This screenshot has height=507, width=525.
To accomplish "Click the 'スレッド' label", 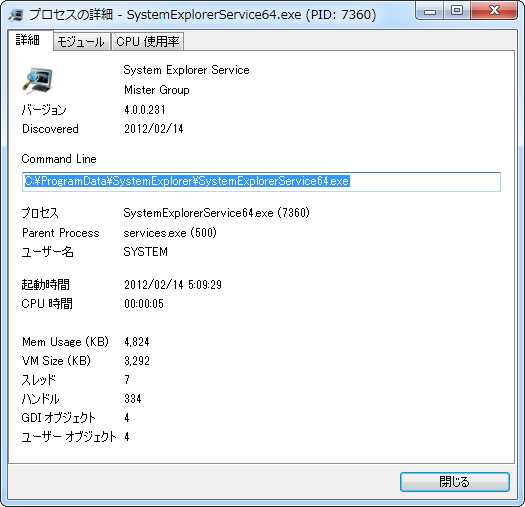I will click(x=39, y=379).
